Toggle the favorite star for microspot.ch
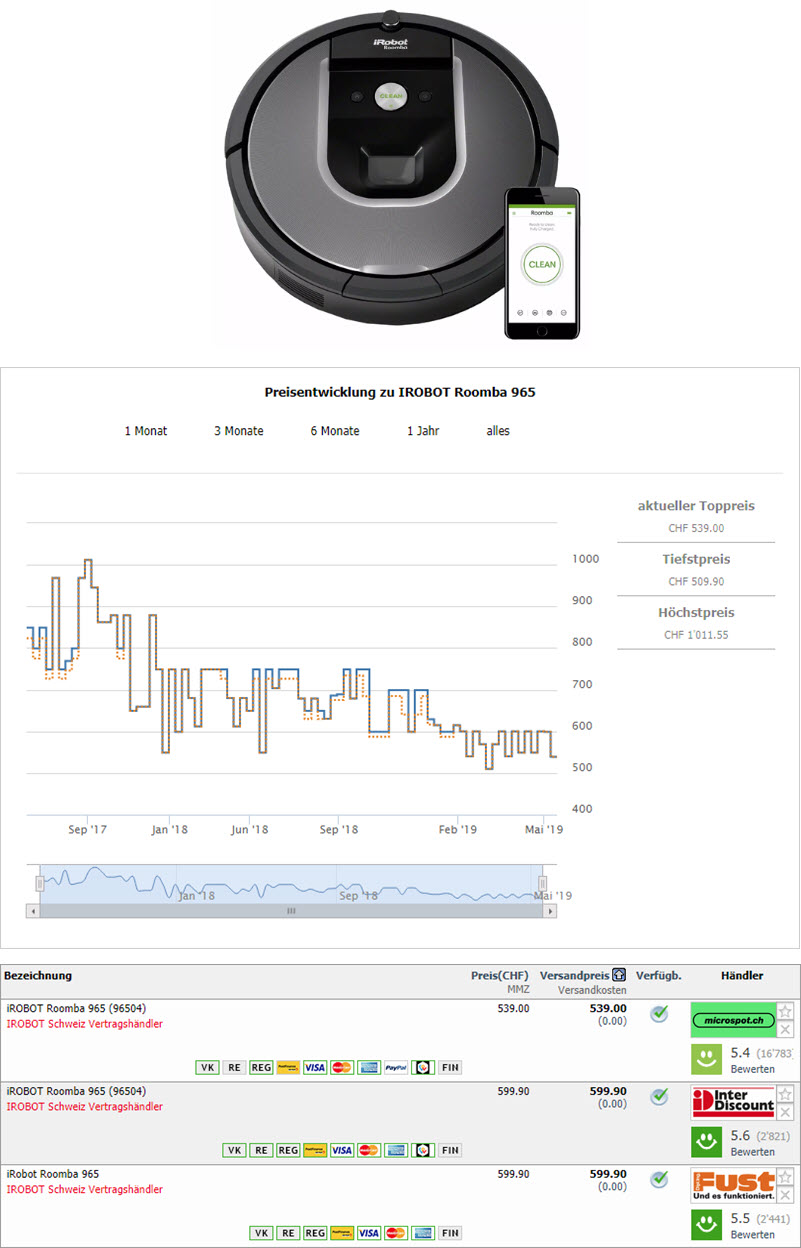 (785, 1011)
